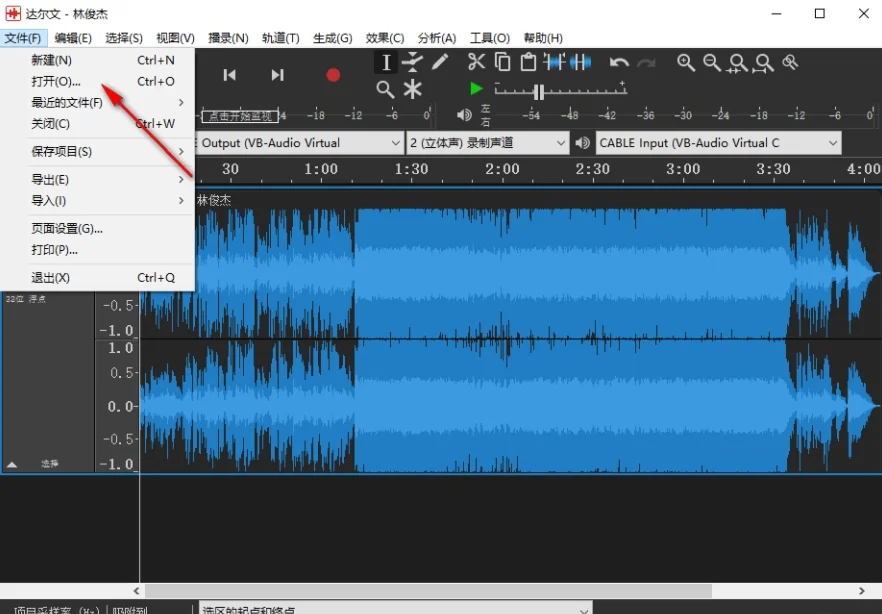Select the asterisk Multi-tool
The image size is (882, 614).
click(412, 89)
